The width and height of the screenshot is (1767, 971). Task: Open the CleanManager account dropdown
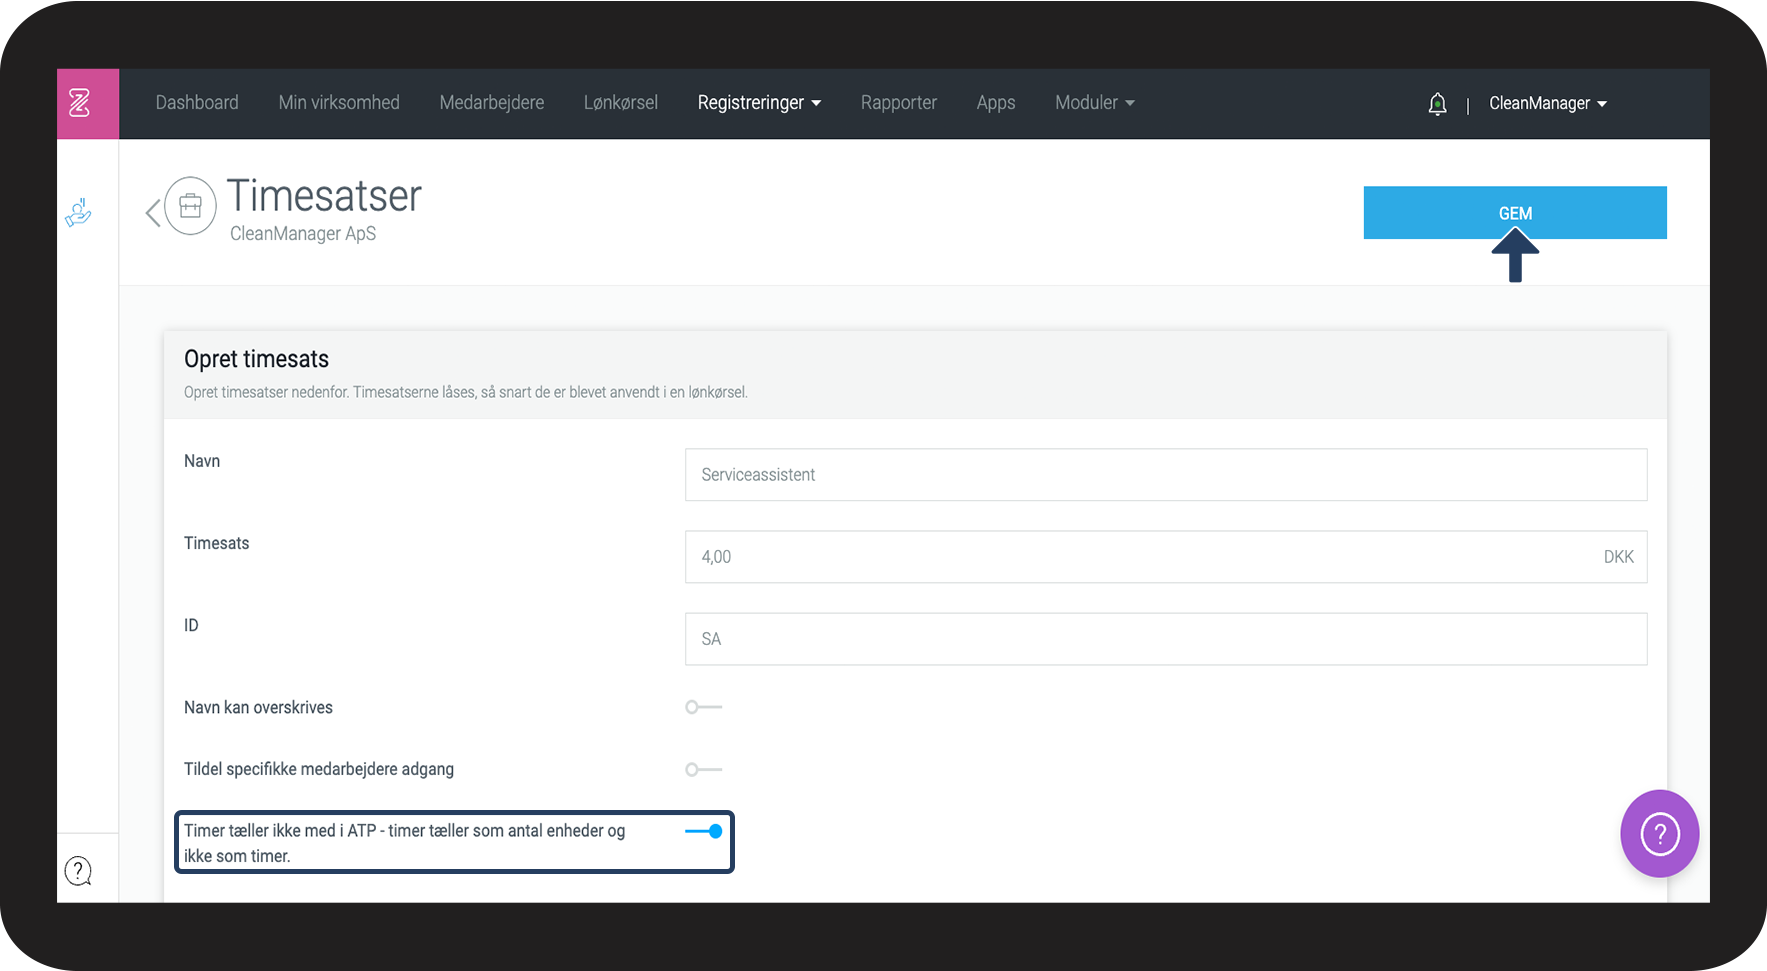1547,104
